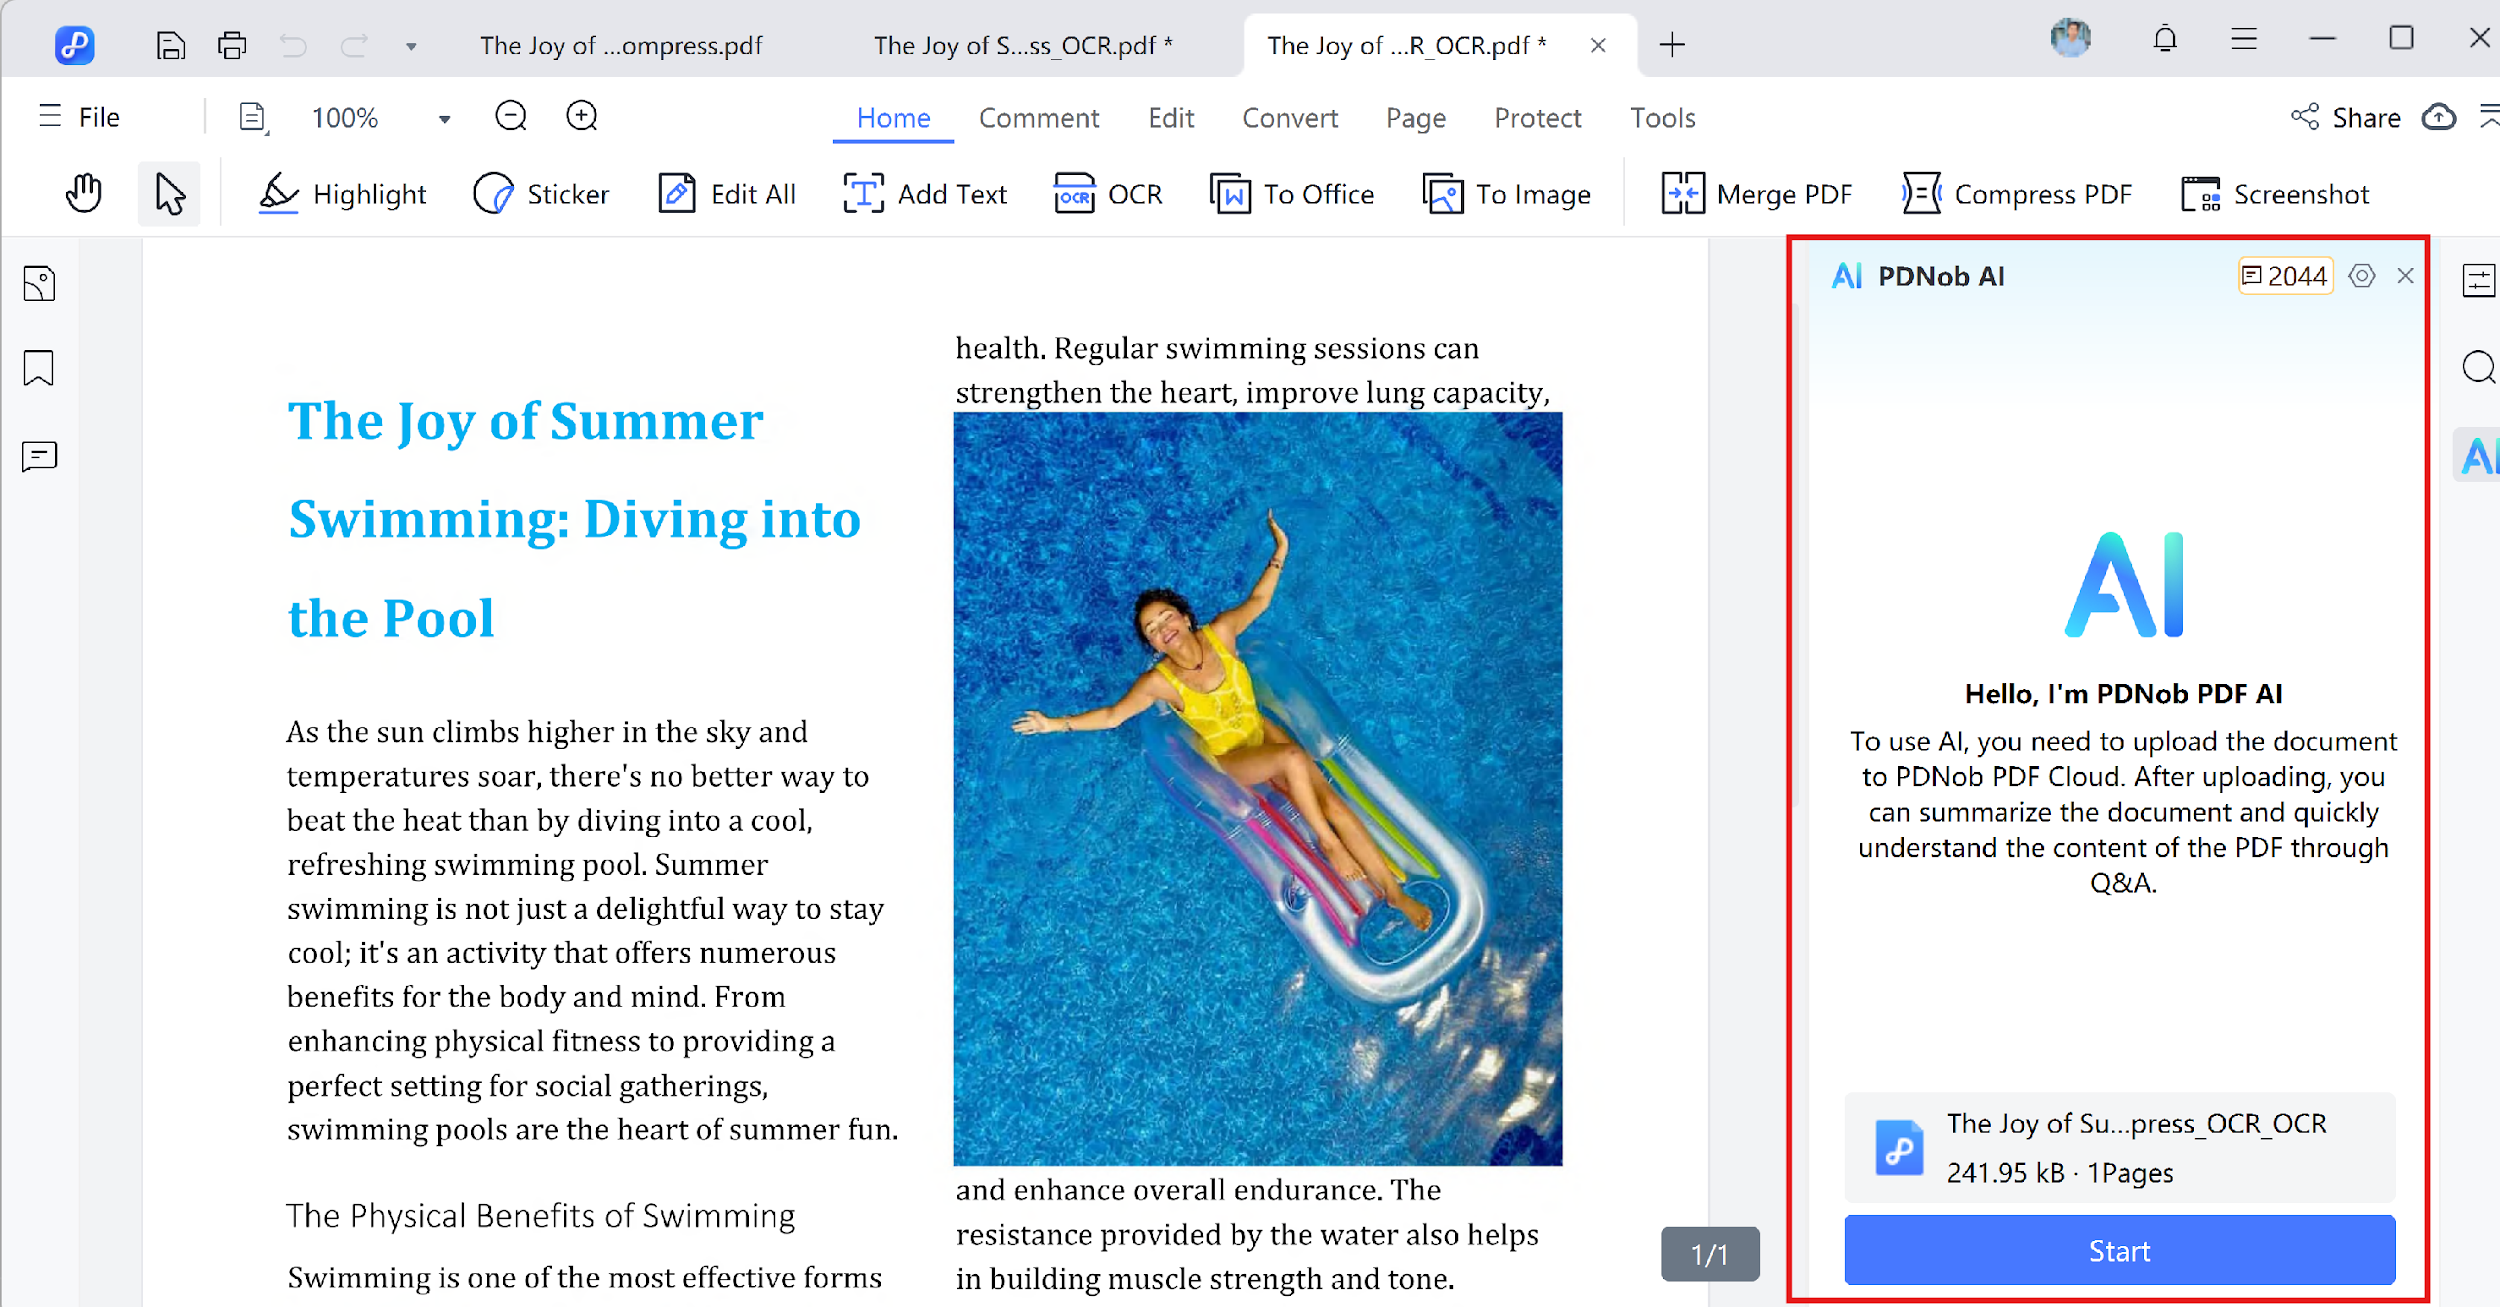
Task: Open the page thumbnails sidebar panel
Action: tap(39, 284)
